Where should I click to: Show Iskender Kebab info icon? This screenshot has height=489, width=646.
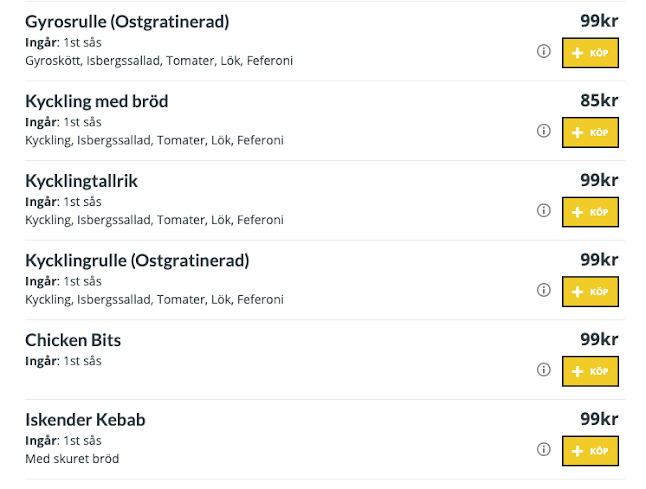pos(544,450)
